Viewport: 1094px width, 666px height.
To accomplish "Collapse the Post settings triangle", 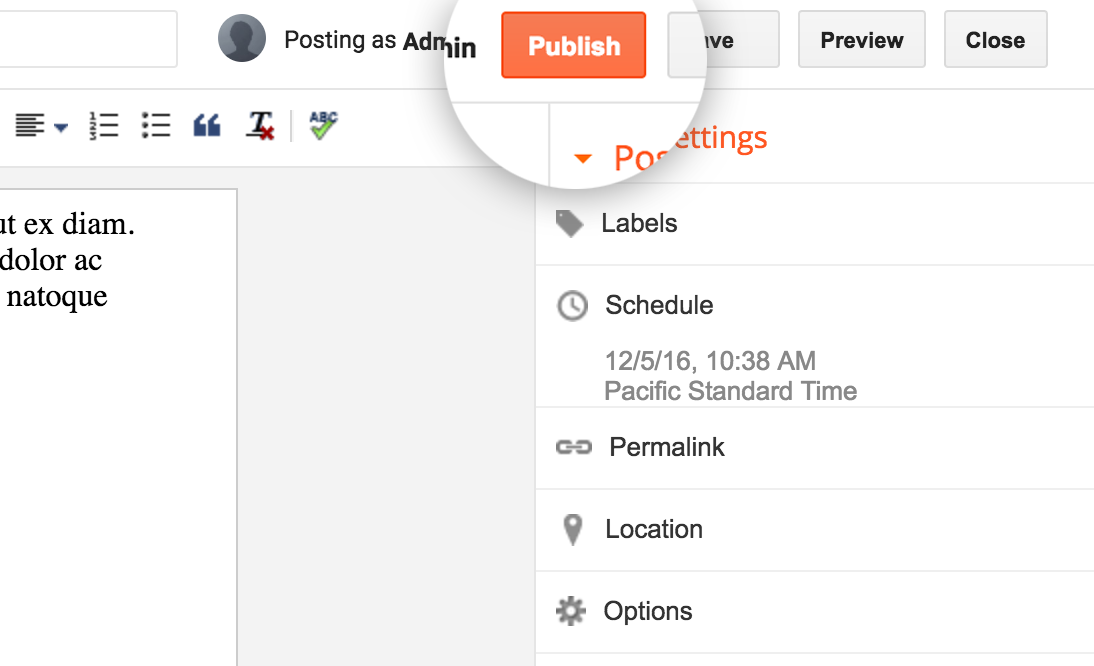I will (x=583, y=158).
